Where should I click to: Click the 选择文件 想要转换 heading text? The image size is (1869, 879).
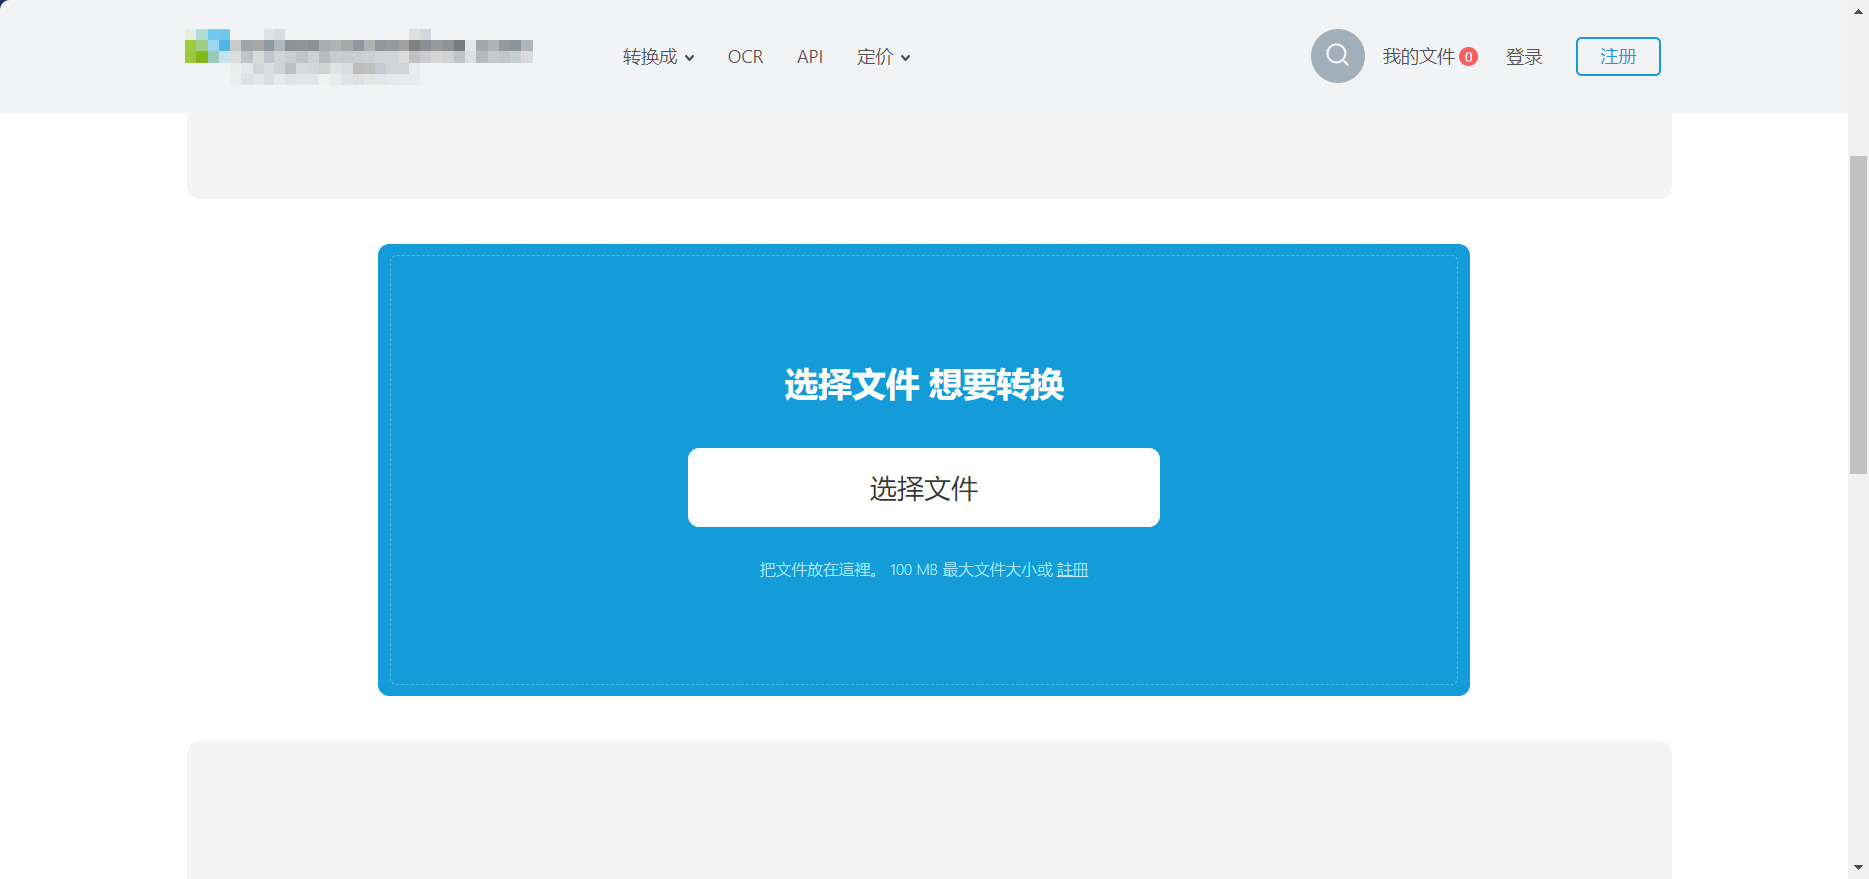click(924, 385)
